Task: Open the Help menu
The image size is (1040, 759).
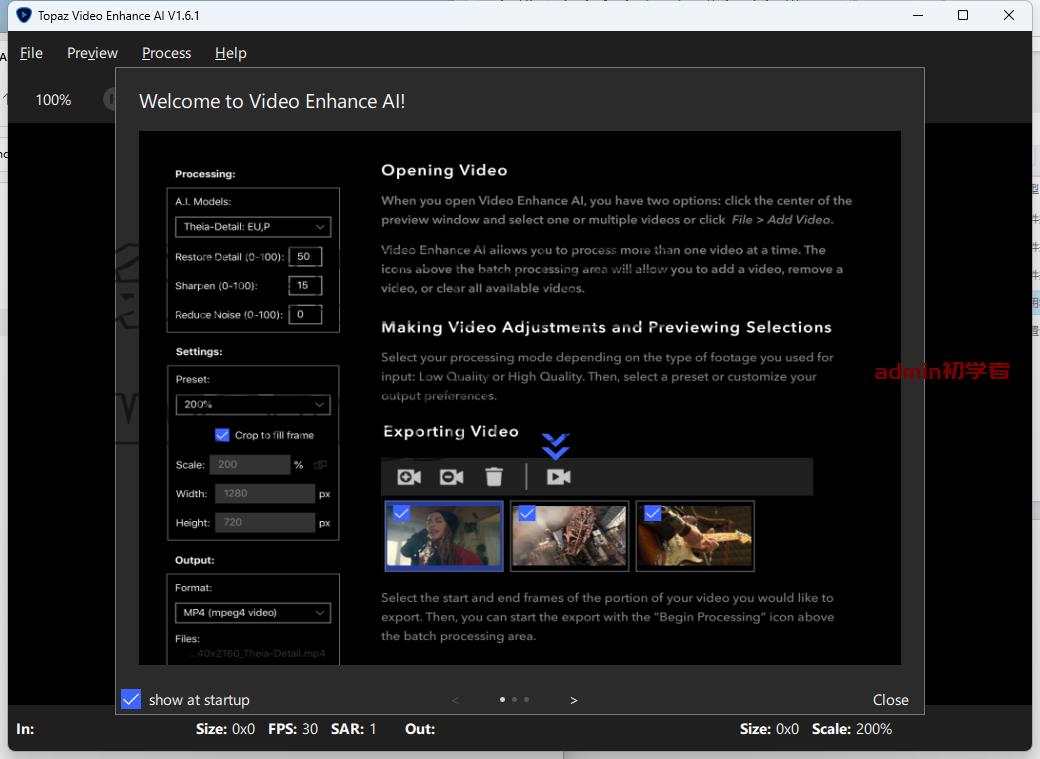Action: (x=231, y=53)
